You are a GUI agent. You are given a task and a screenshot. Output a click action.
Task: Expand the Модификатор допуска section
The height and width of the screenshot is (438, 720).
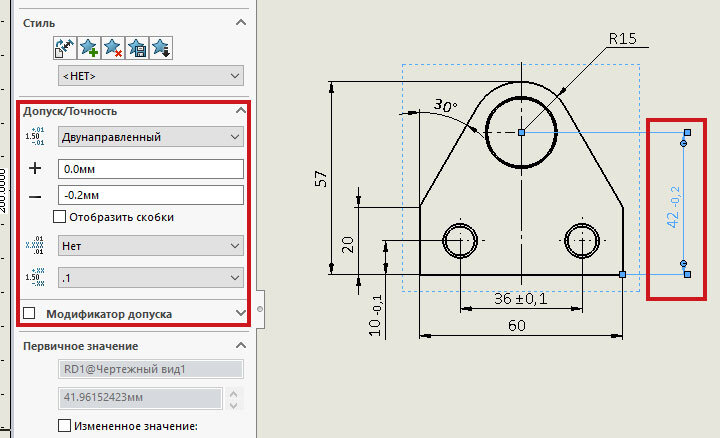[x=241, y=313]
